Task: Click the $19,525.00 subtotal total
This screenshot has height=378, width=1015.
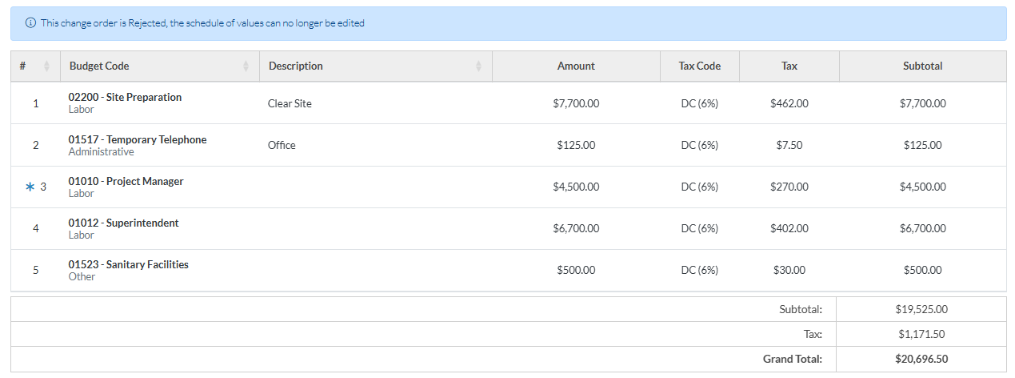Action: [922, 309]
